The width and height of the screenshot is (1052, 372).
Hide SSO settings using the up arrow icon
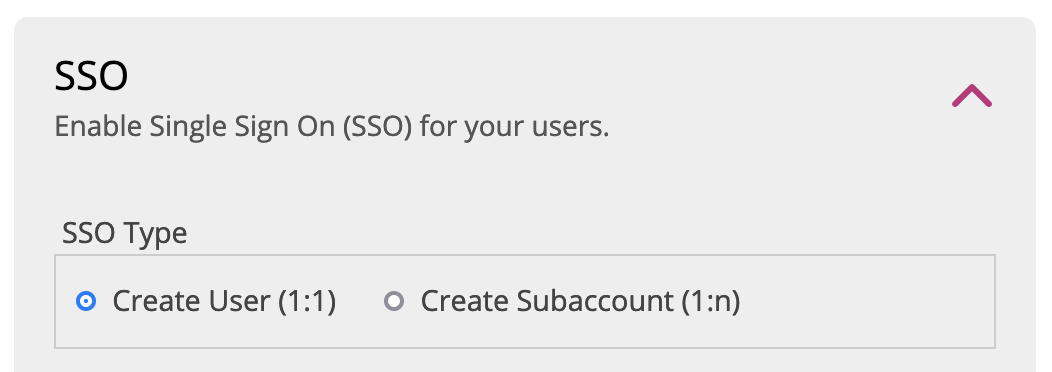tap(971, 96)
